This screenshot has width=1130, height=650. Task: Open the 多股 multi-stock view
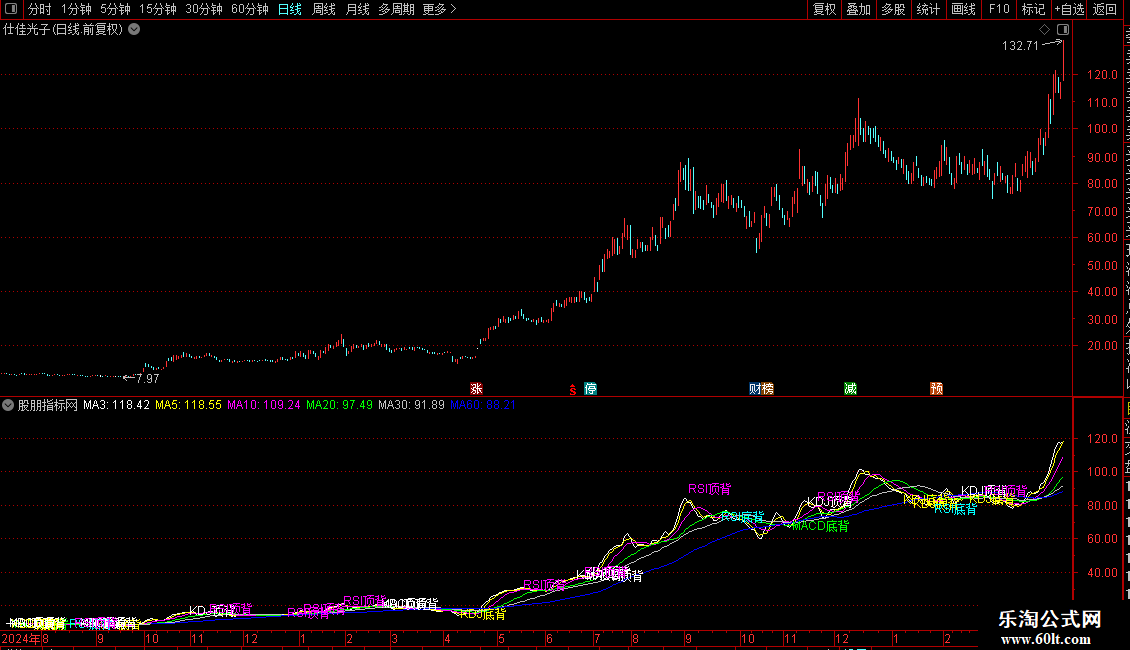[x=893, y=9]
